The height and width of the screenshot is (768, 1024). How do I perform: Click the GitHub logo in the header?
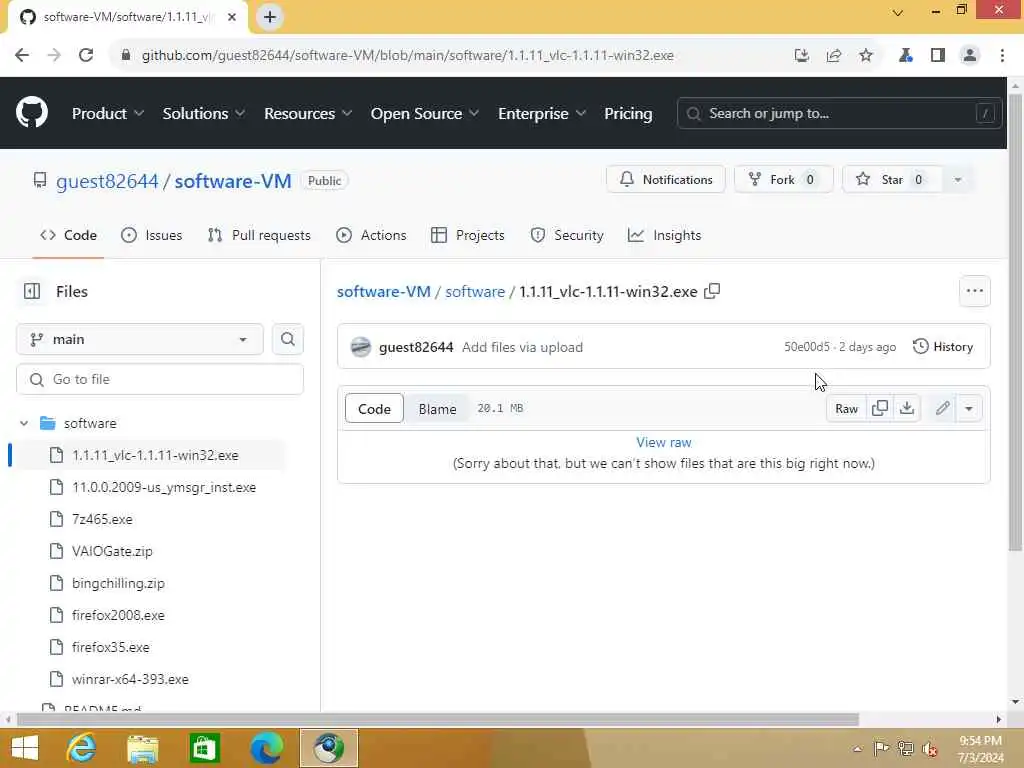click(x=31, y=112)
